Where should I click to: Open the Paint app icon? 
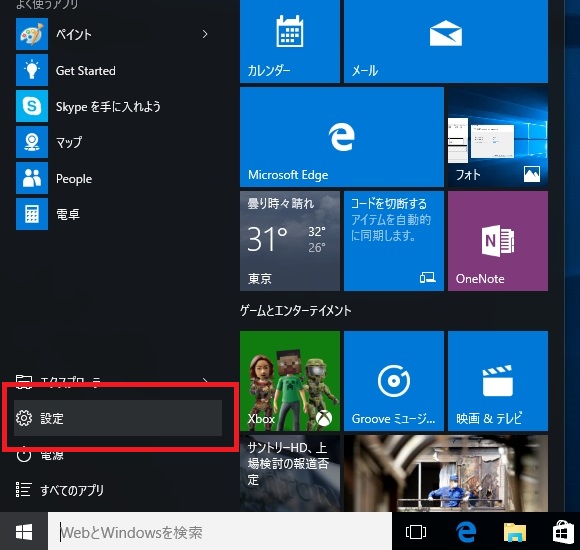click(x=32, y=34)
